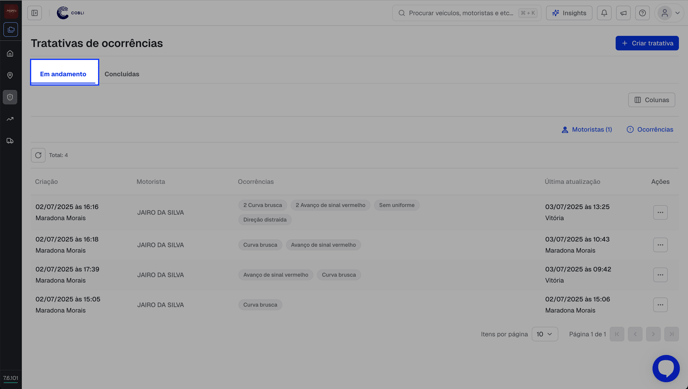Viewport: 688px width, 389px height.
Task: Toggle the sidebar panel icon
Action: point(35,13)
